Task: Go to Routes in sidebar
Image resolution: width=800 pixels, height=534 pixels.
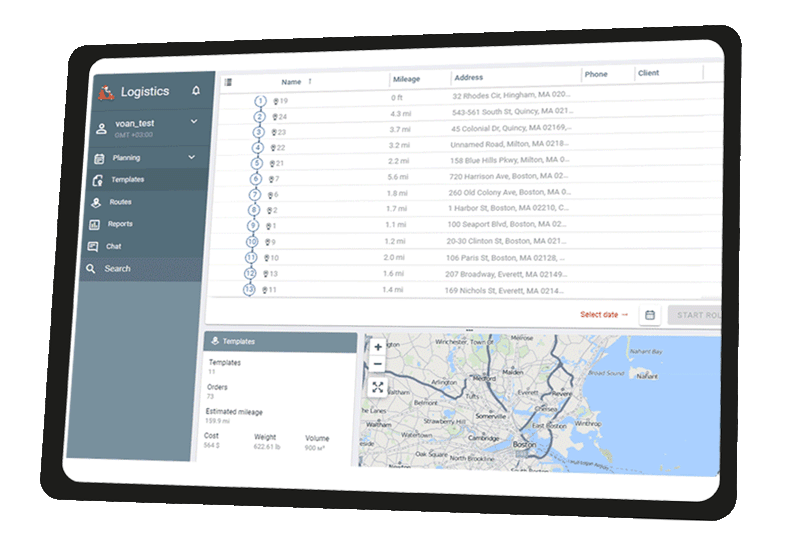Action: tap(120, 202)
